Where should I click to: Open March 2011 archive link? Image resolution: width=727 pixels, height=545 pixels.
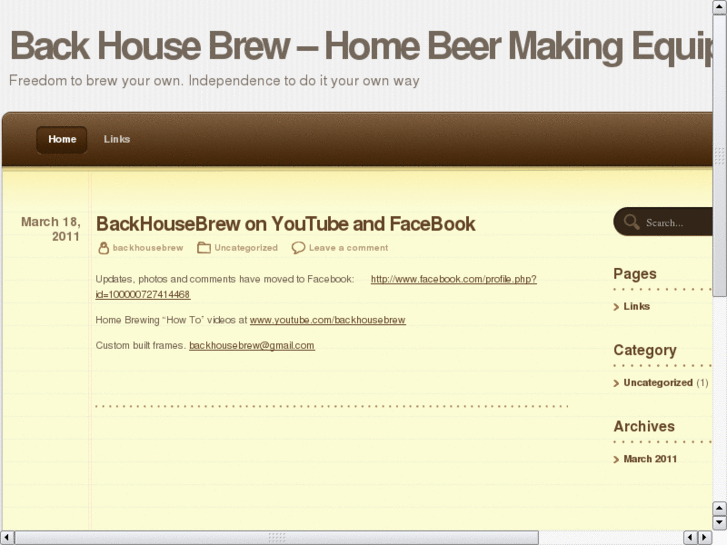pyautogui.click(x=650, y=459)
